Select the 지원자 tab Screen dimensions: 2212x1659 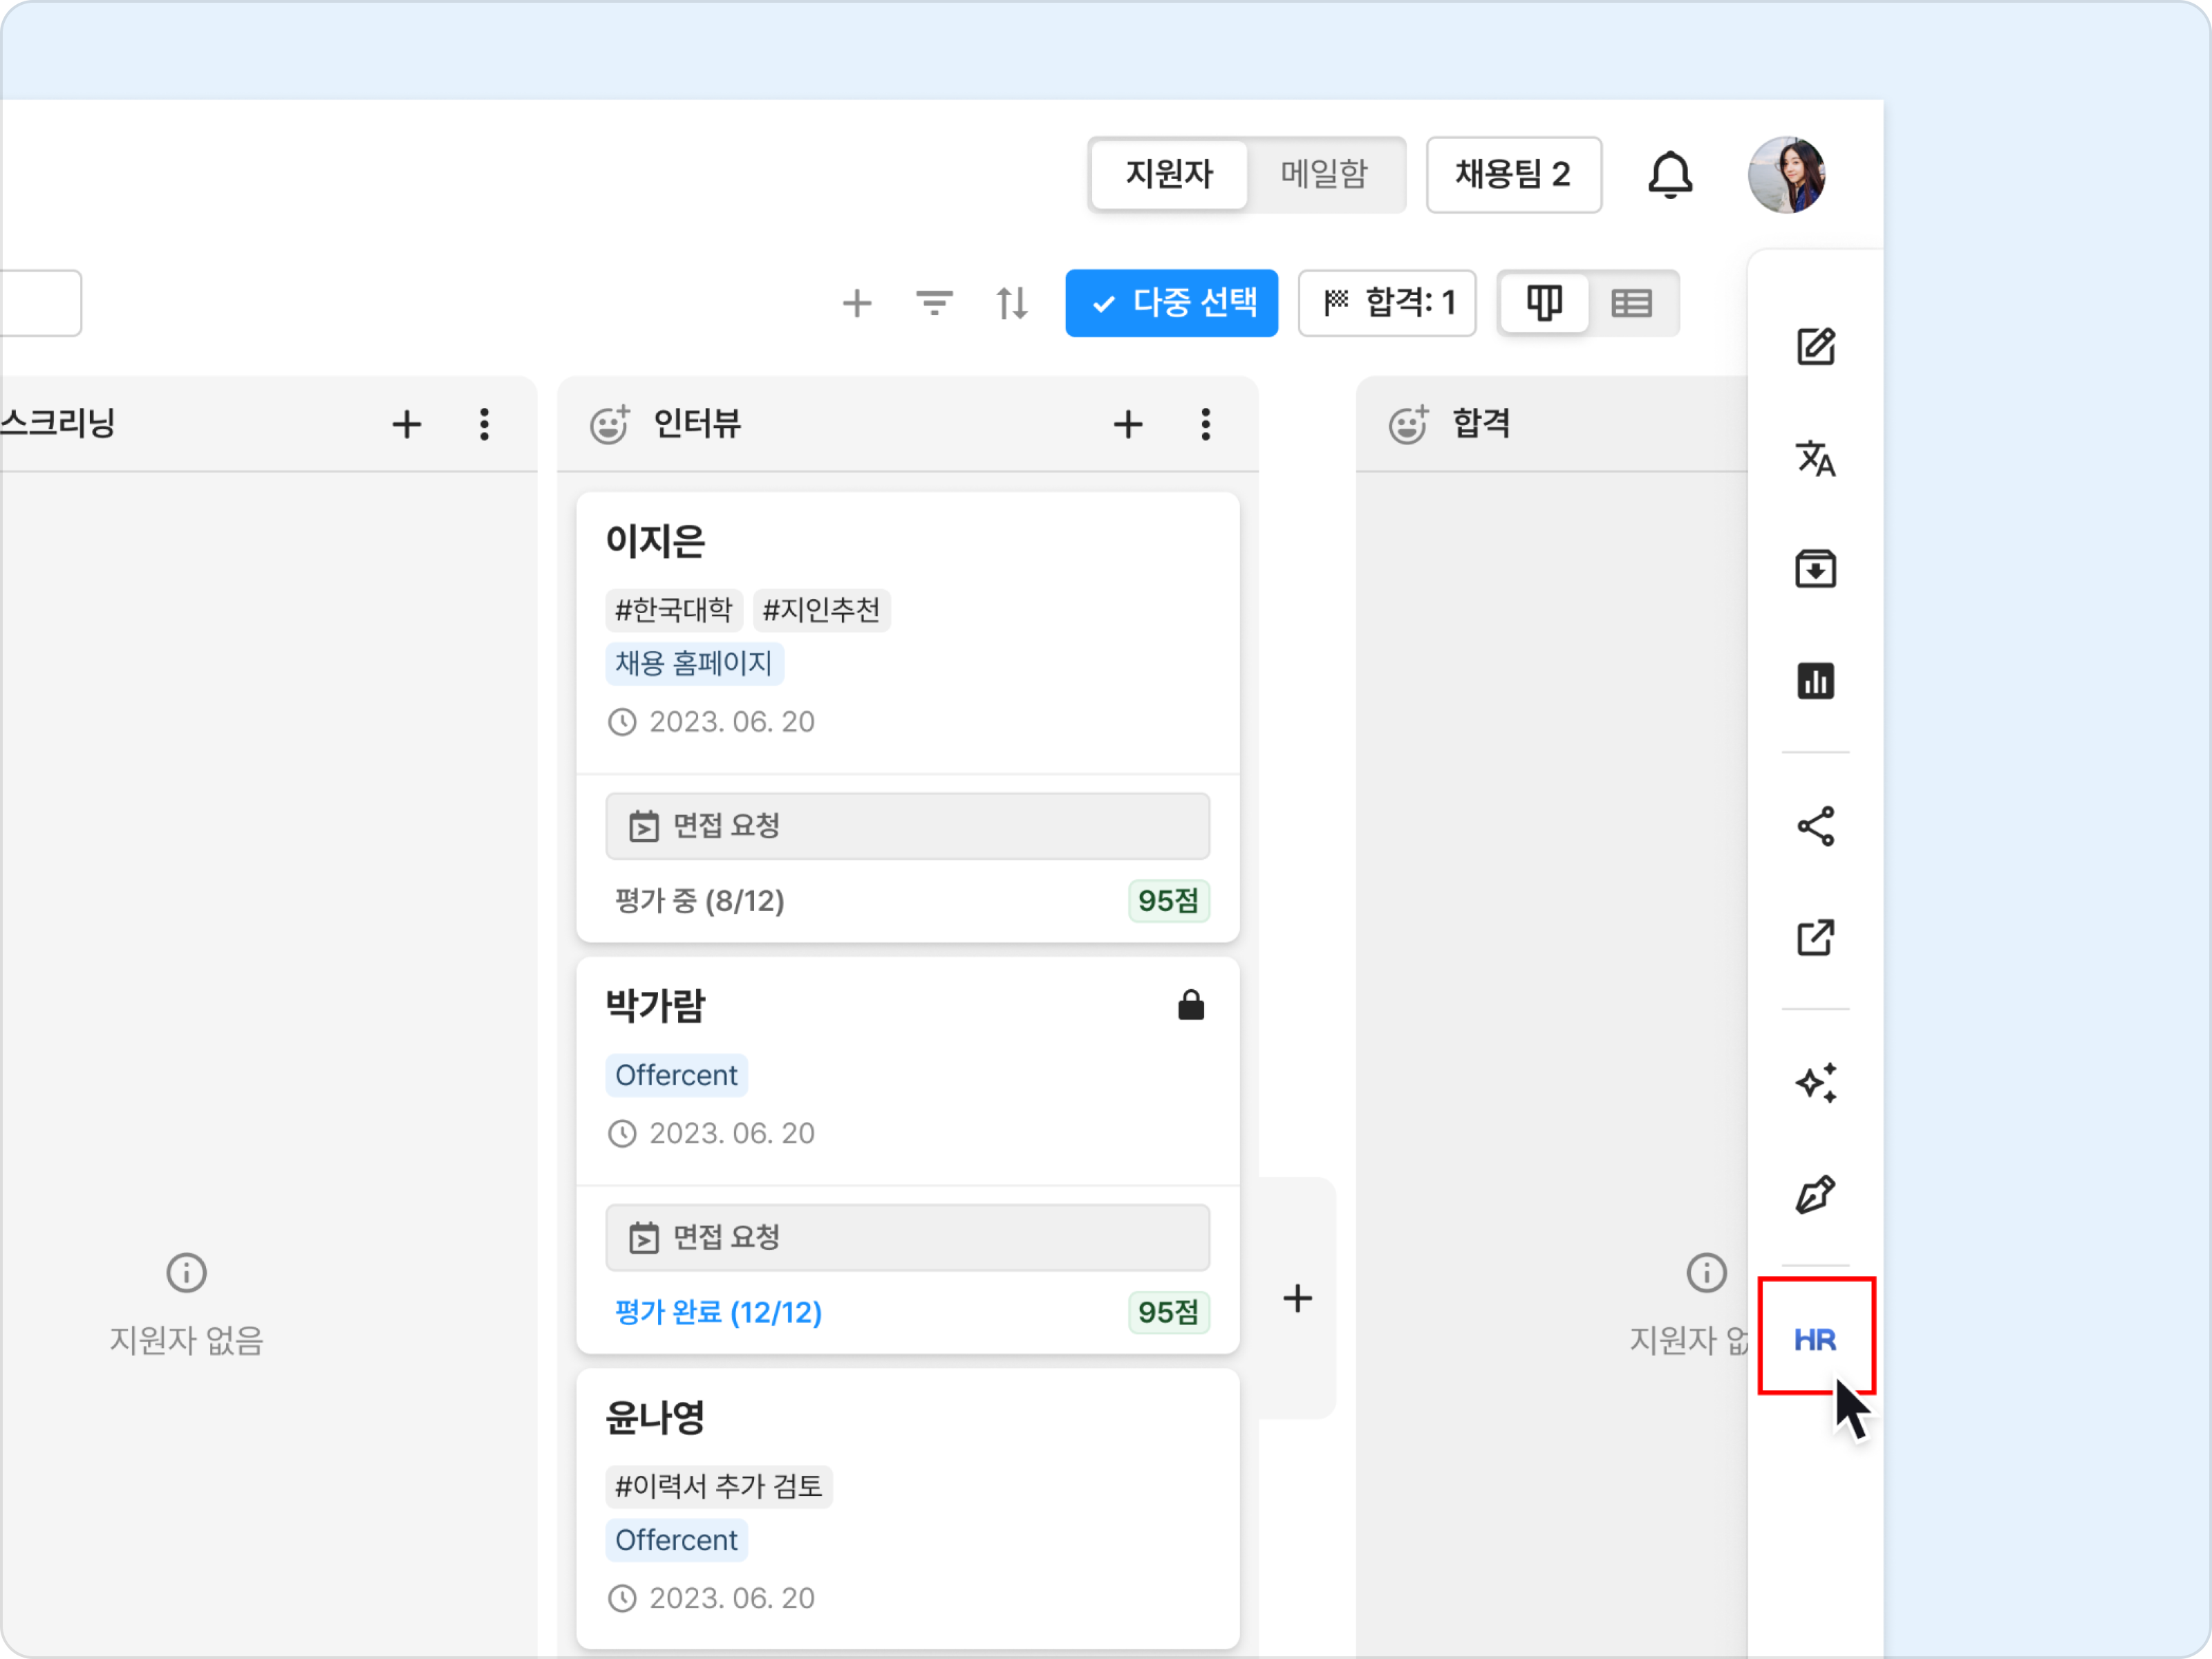(1168, 175)
